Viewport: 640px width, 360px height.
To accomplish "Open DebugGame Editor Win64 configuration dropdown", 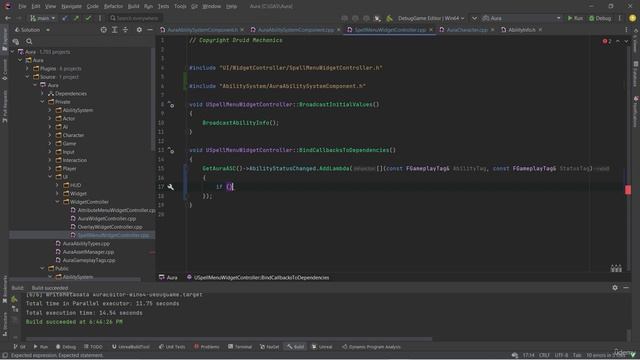I will point(431,18).
